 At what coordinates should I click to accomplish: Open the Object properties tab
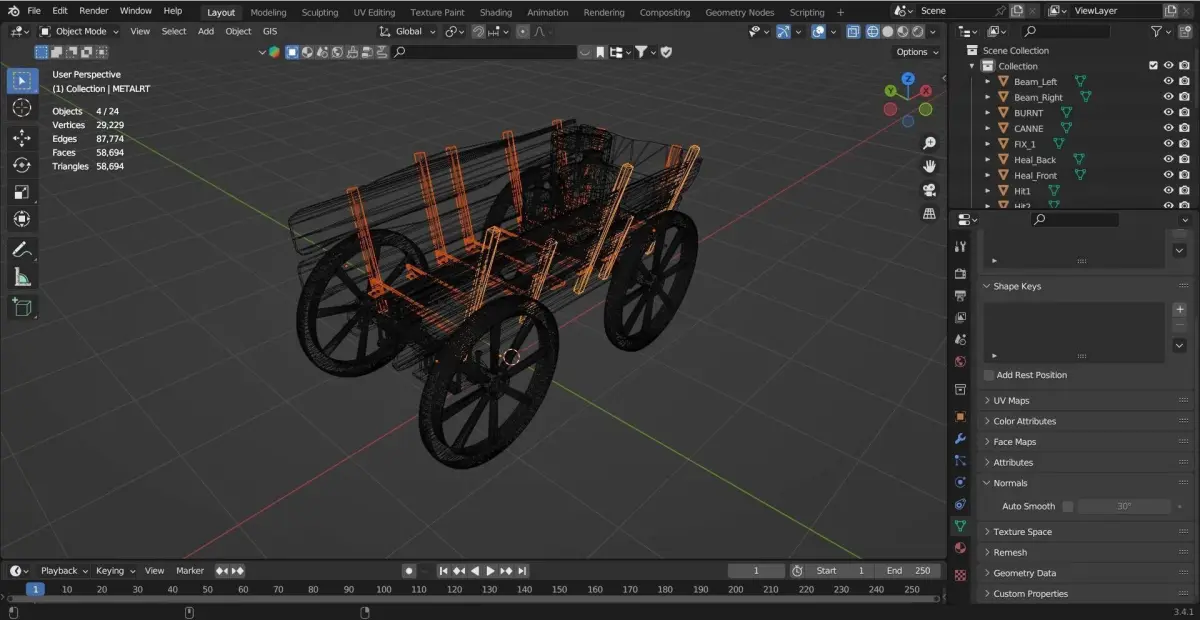click(960, 416)
